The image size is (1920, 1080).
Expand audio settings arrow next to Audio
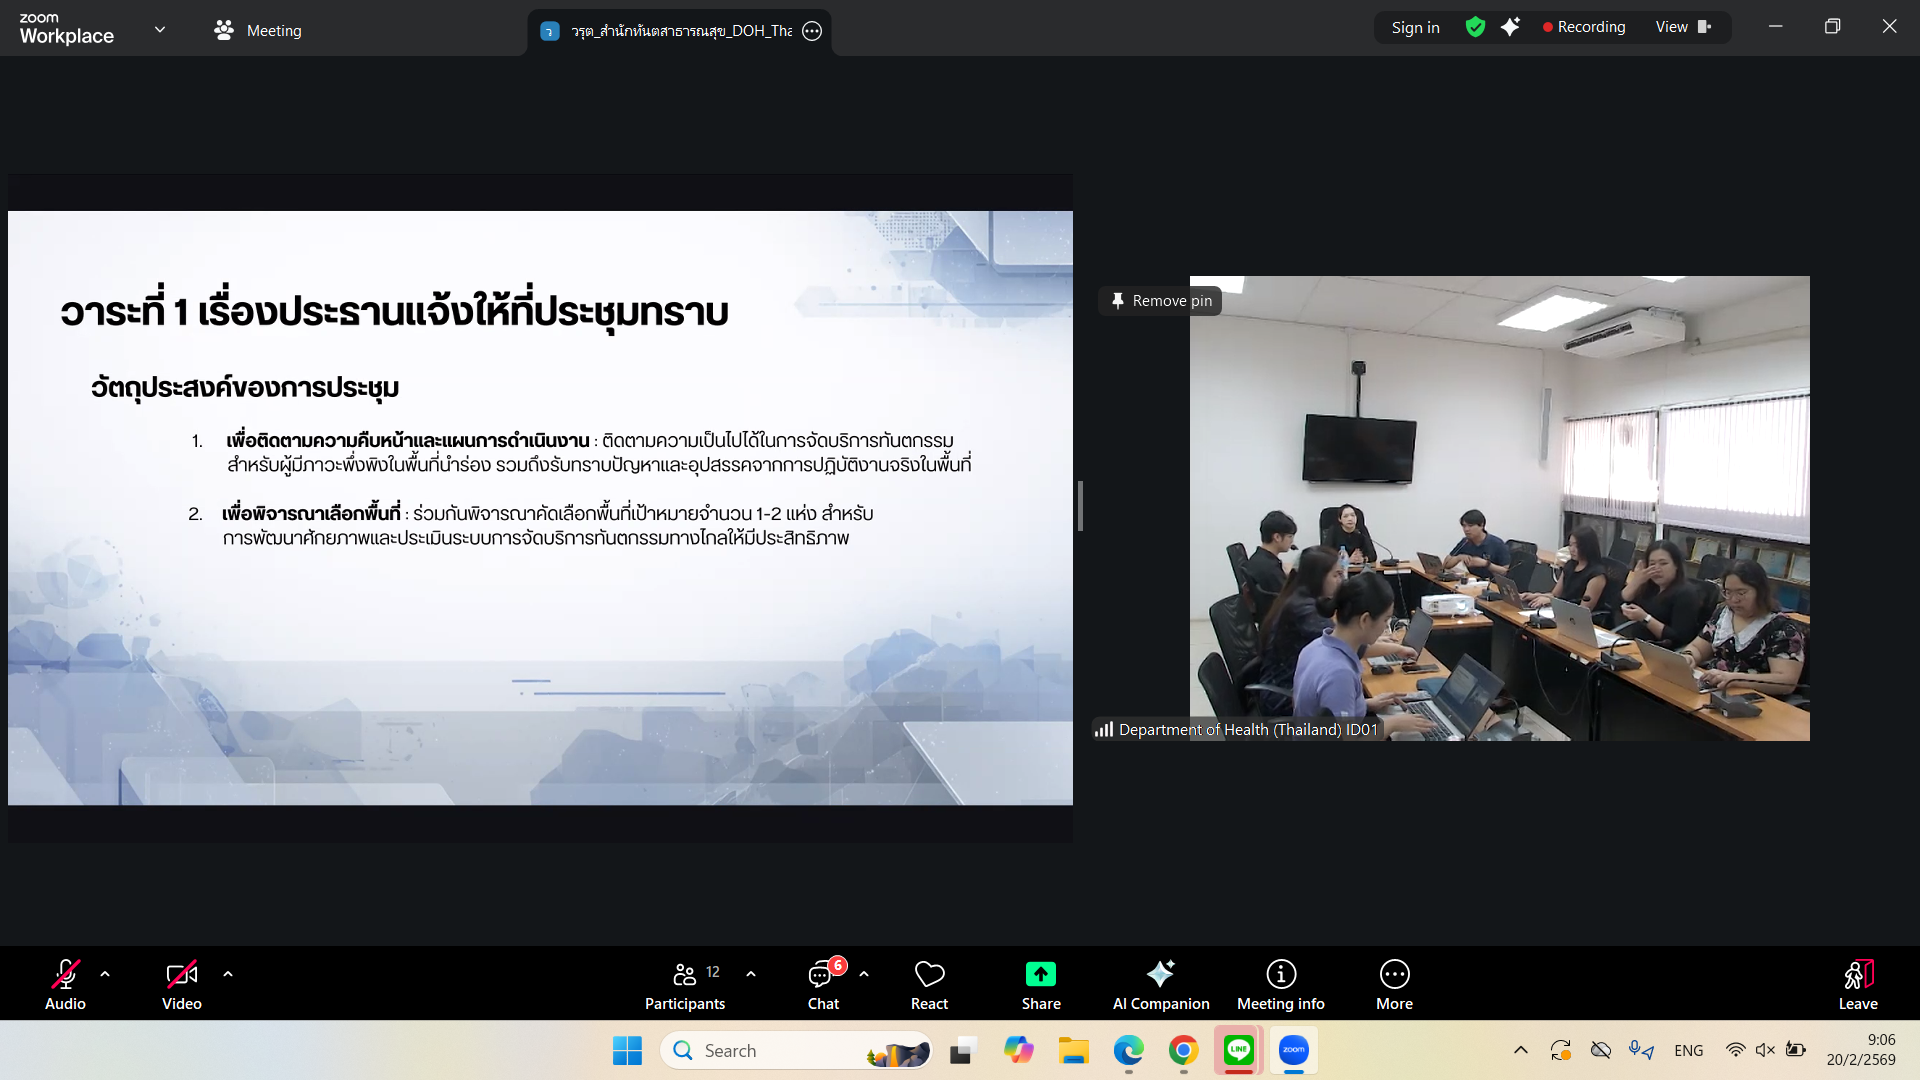[105, 974]
